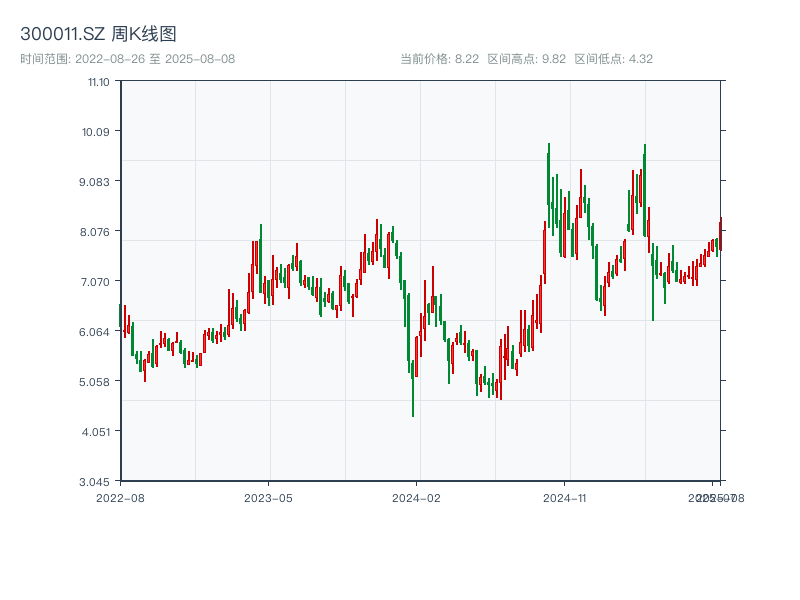Screen dimensions: 800x600
Task: Click the lowest green candle wick near 2024-02
Action: (x=413, y=405)
